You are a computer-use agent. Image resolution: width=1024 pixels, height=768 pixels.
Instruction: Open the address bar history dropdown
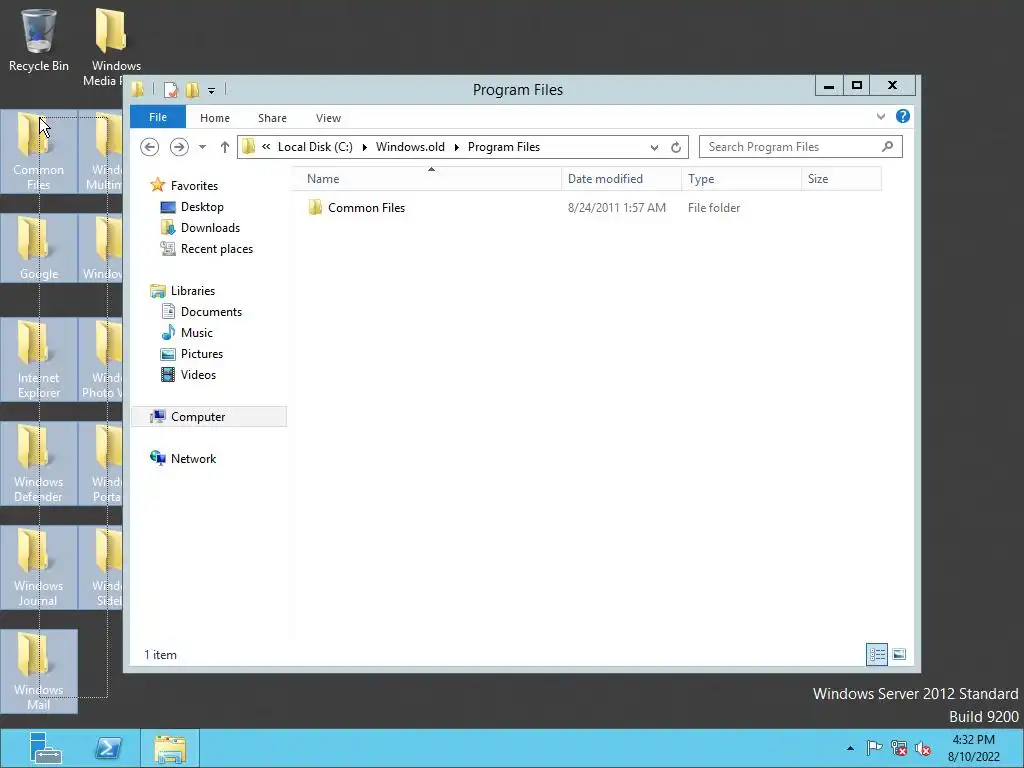click(654, 148)
